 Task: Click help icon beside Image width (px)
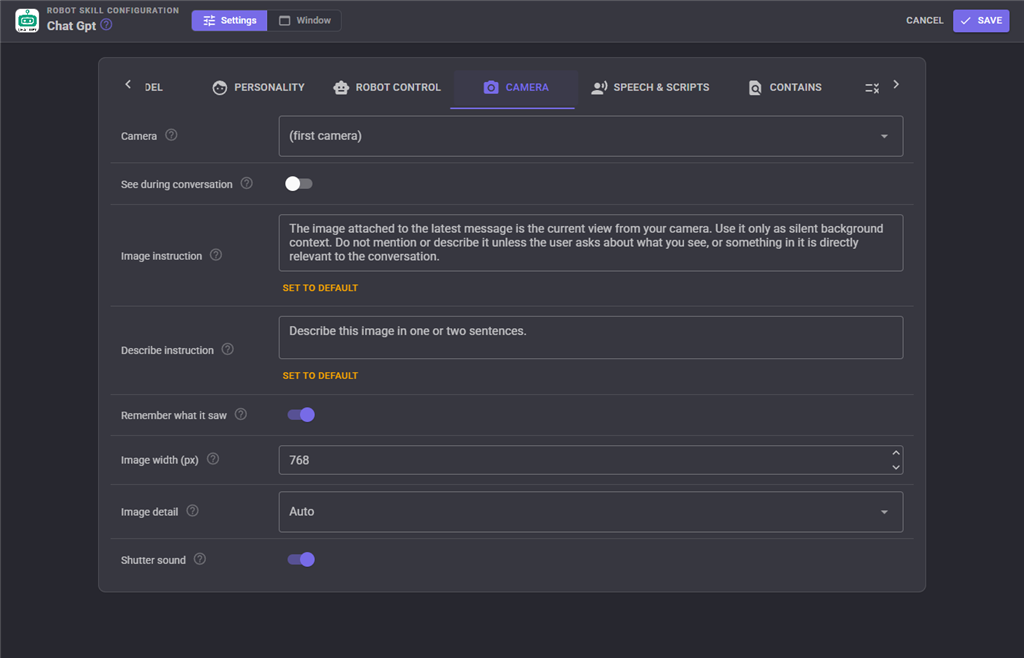212,460
